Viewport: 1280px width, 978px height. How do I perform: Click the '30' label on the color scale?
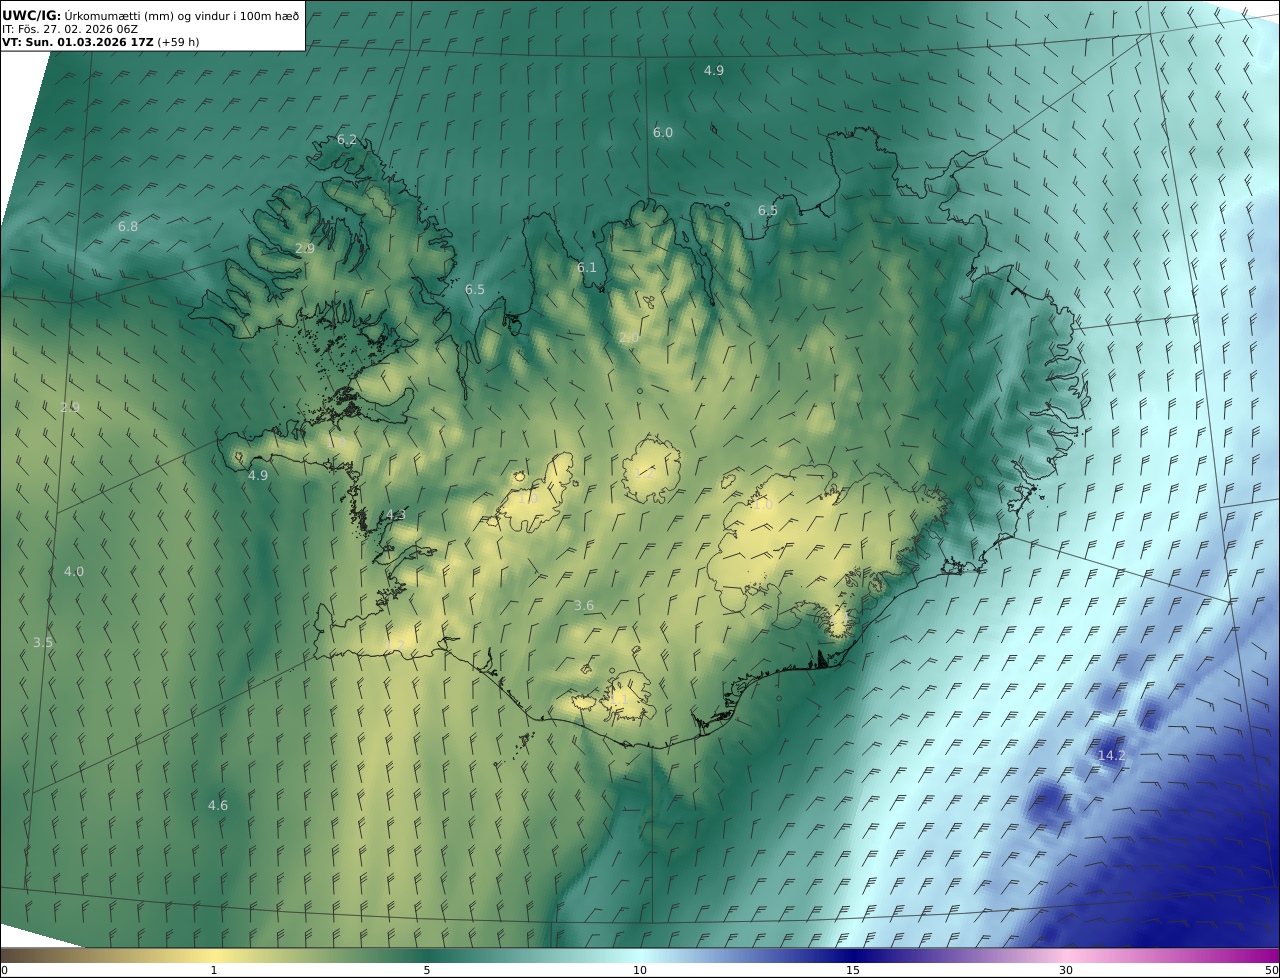(x=1066, y=970)
